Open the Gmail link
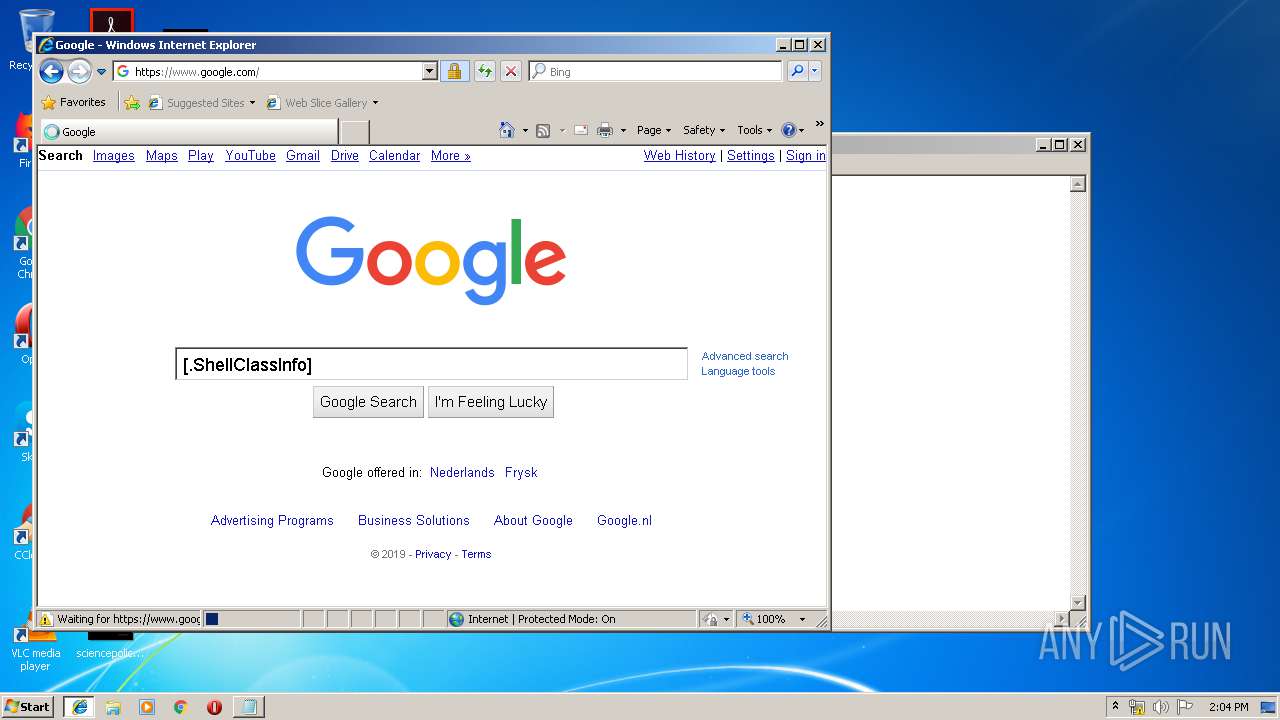1280x720 pixels. pos(303,155)
